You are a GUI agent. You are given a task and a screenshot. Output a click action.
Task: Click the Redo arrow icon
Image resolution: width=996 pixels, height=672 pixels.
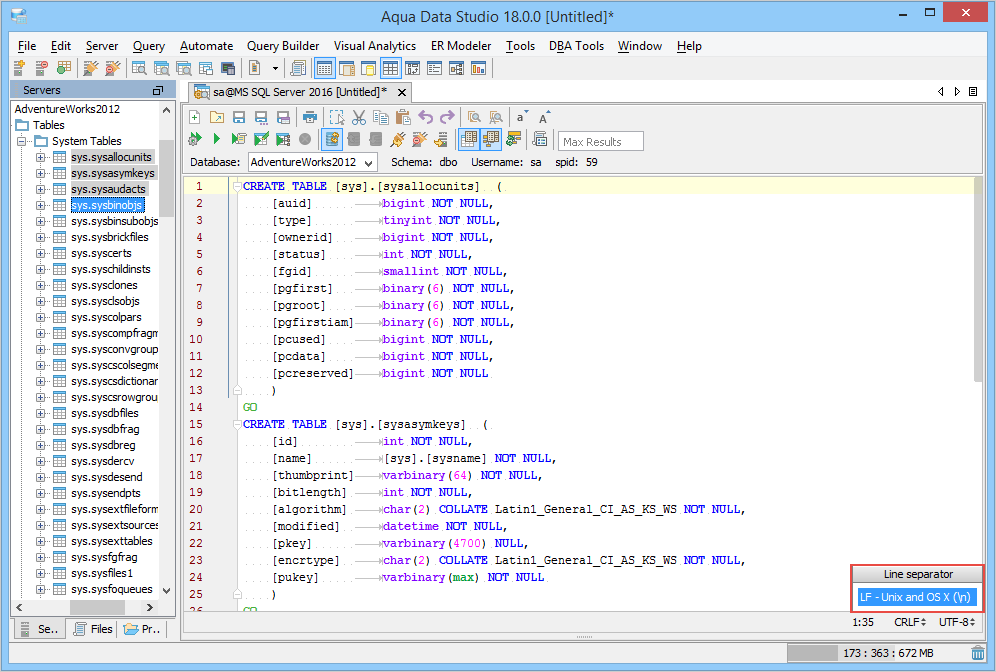pos(447,117)
